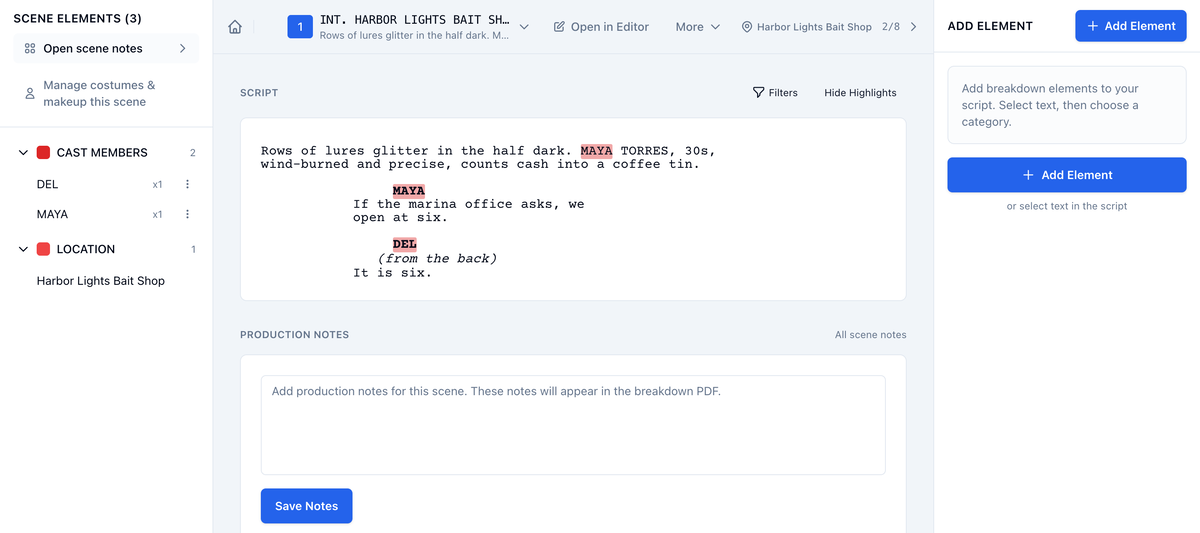The width and height of the screenshot is (1200, 533).
Task: Click the 'It is six.' dialogue line
Action: [x=393, y=272]
